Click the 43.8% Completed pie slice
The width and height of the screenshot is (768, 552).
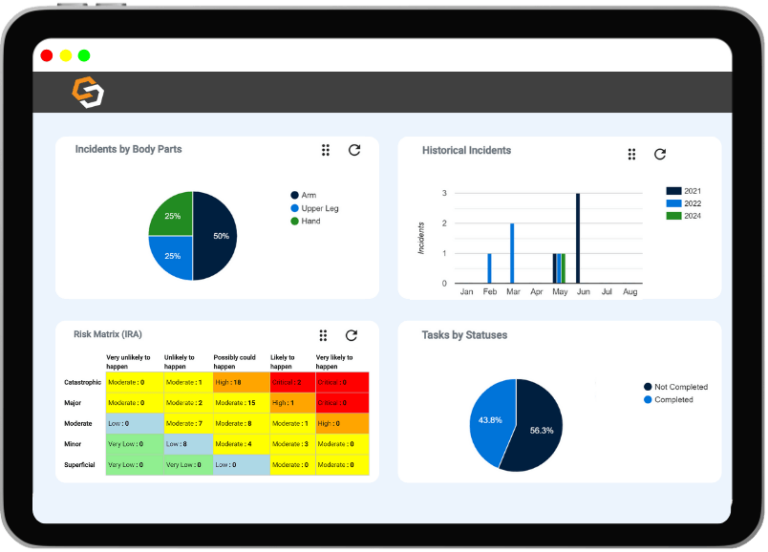(x=489, y=420)
